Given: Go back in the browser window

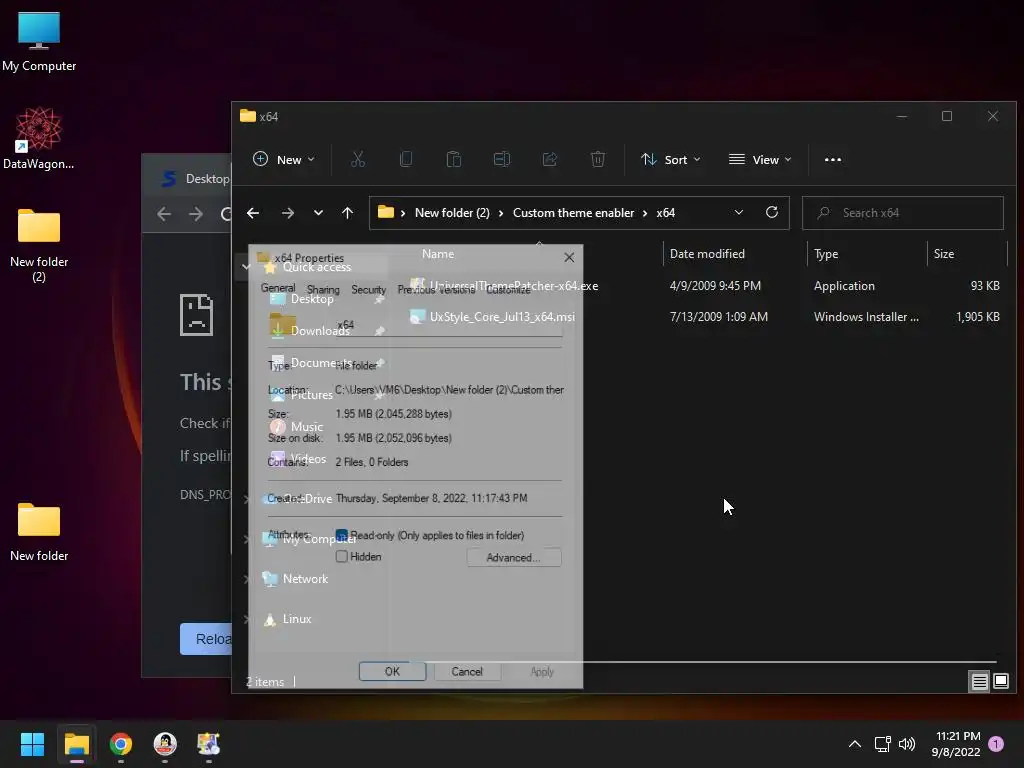Looking at the screenshot, I should tap(164, 214).
